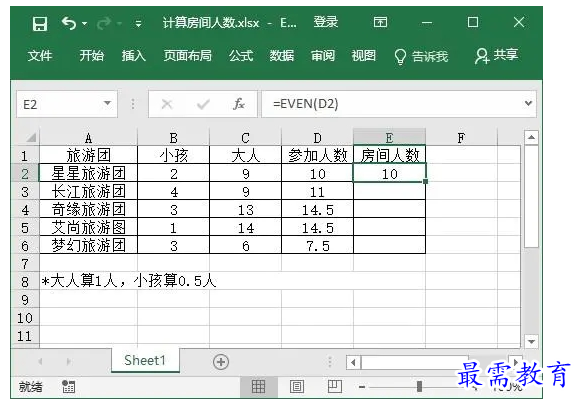This screenshot has width=579, height=406.
Task: Select column B header
Action: pos(173,138)
